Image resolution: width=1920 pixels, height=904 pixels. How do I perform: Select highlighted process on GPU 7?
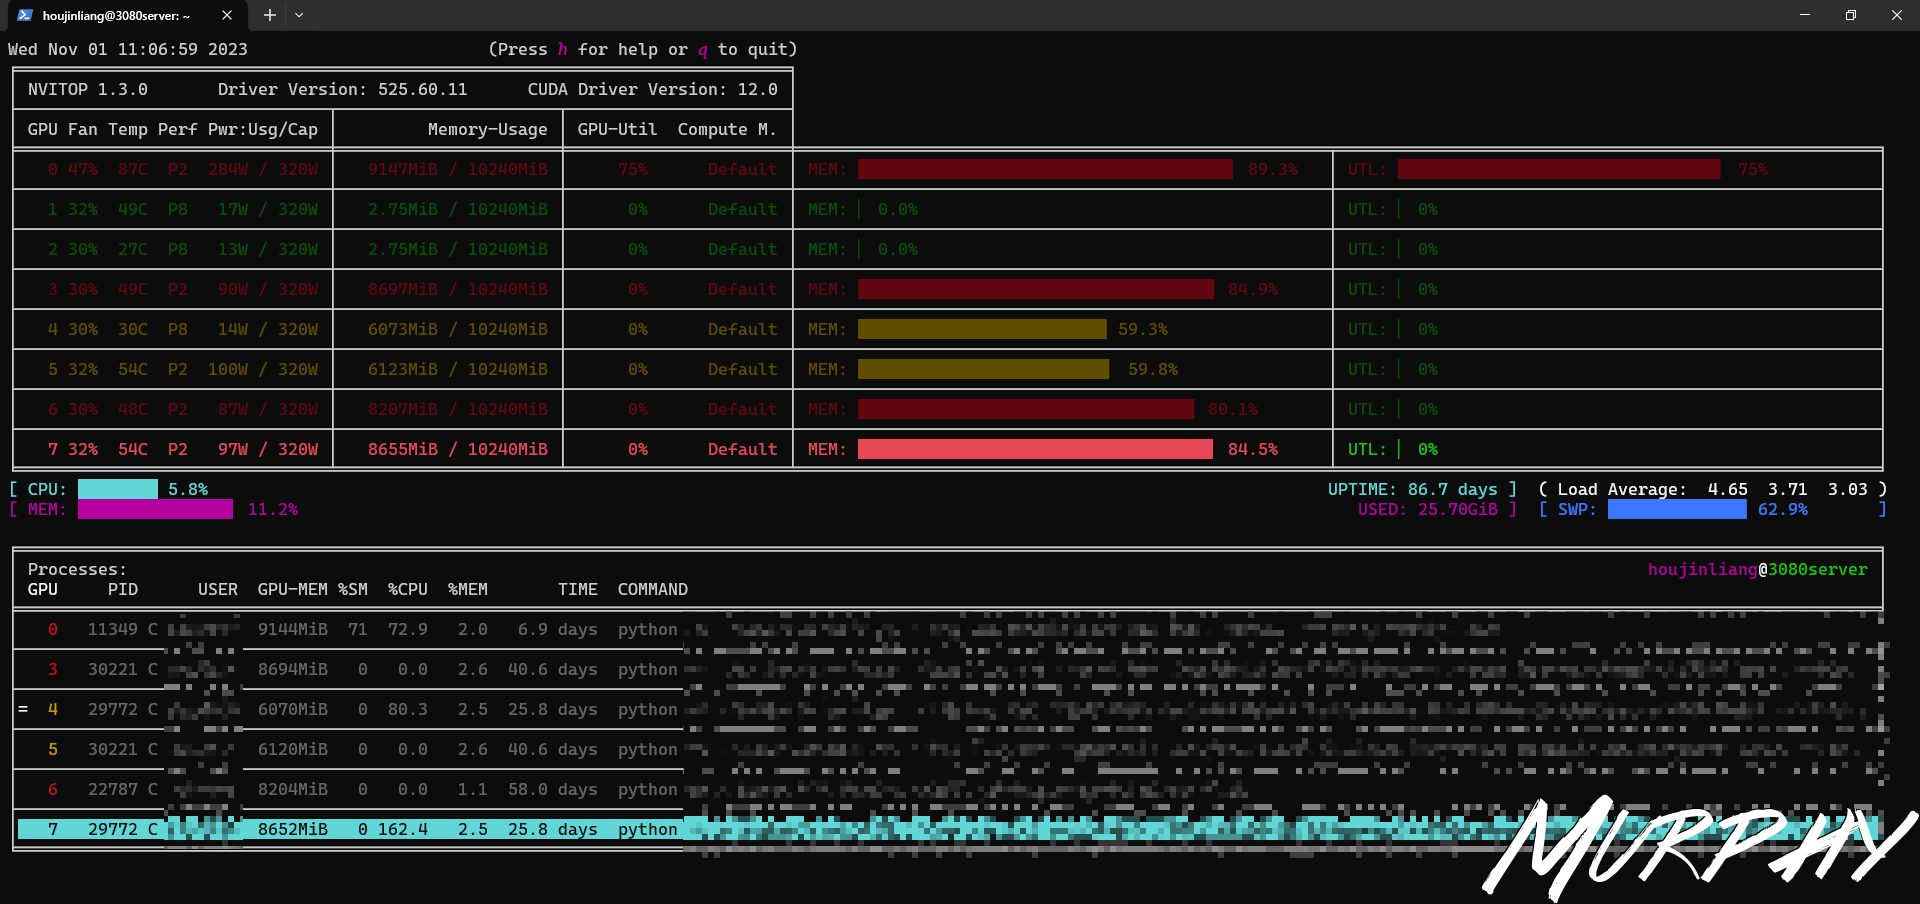tap(948, 829)
